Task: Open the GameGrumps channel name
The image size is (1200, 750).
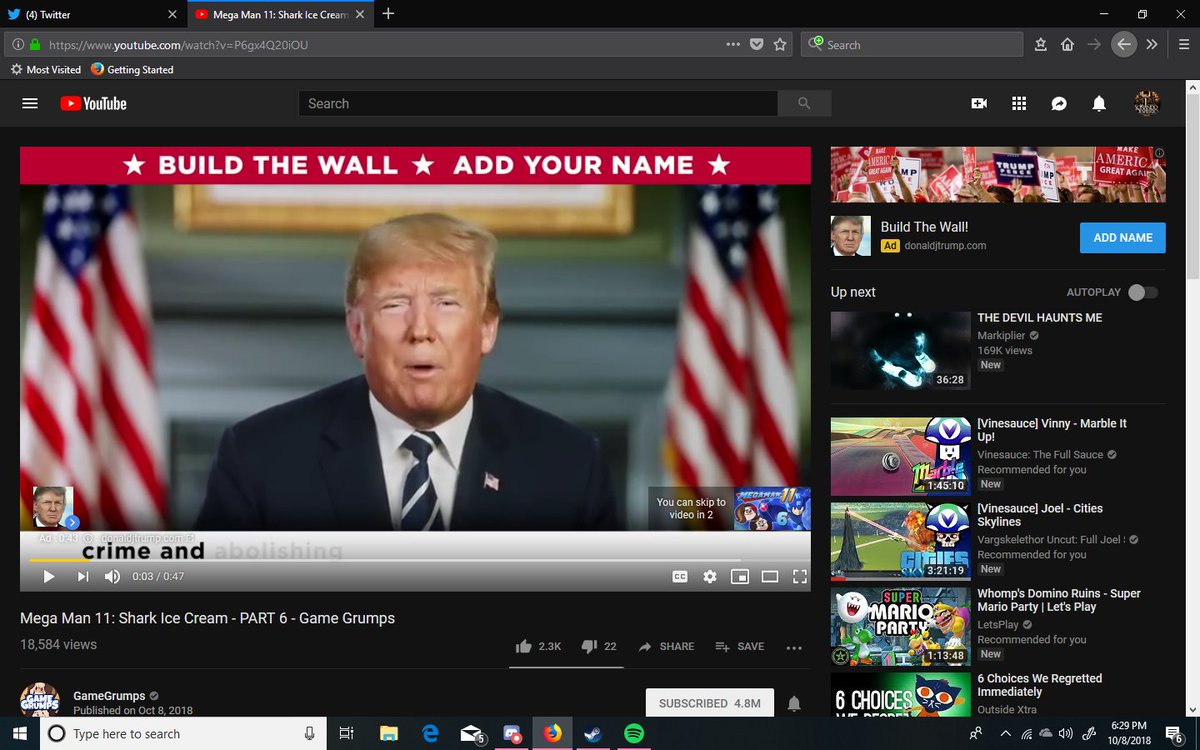Action: (x=109, y=696)
